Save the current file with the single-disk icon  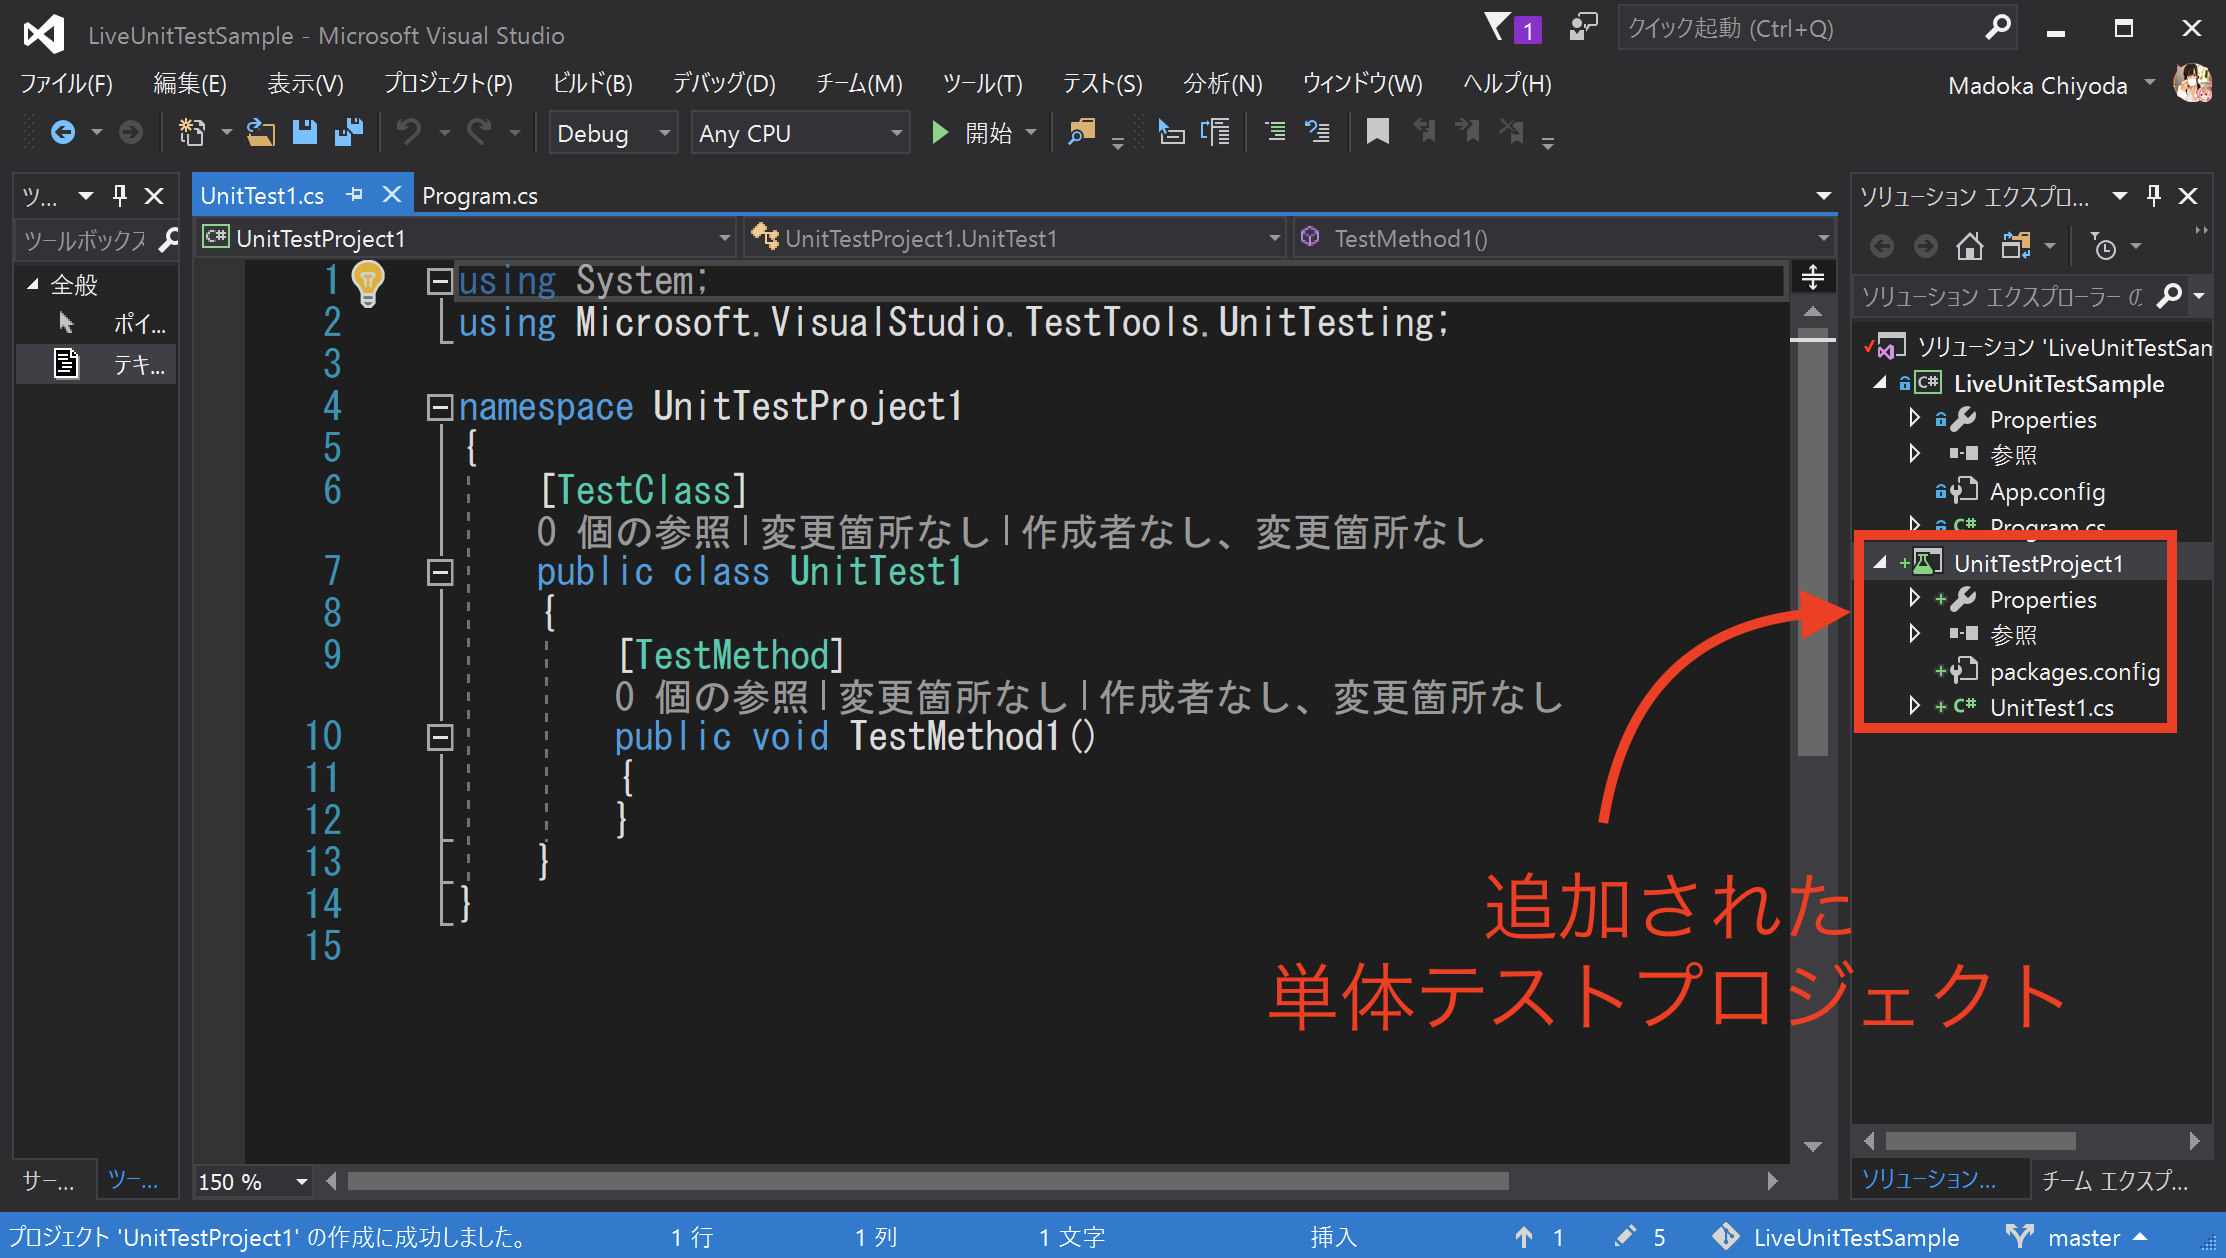point(305,132)
